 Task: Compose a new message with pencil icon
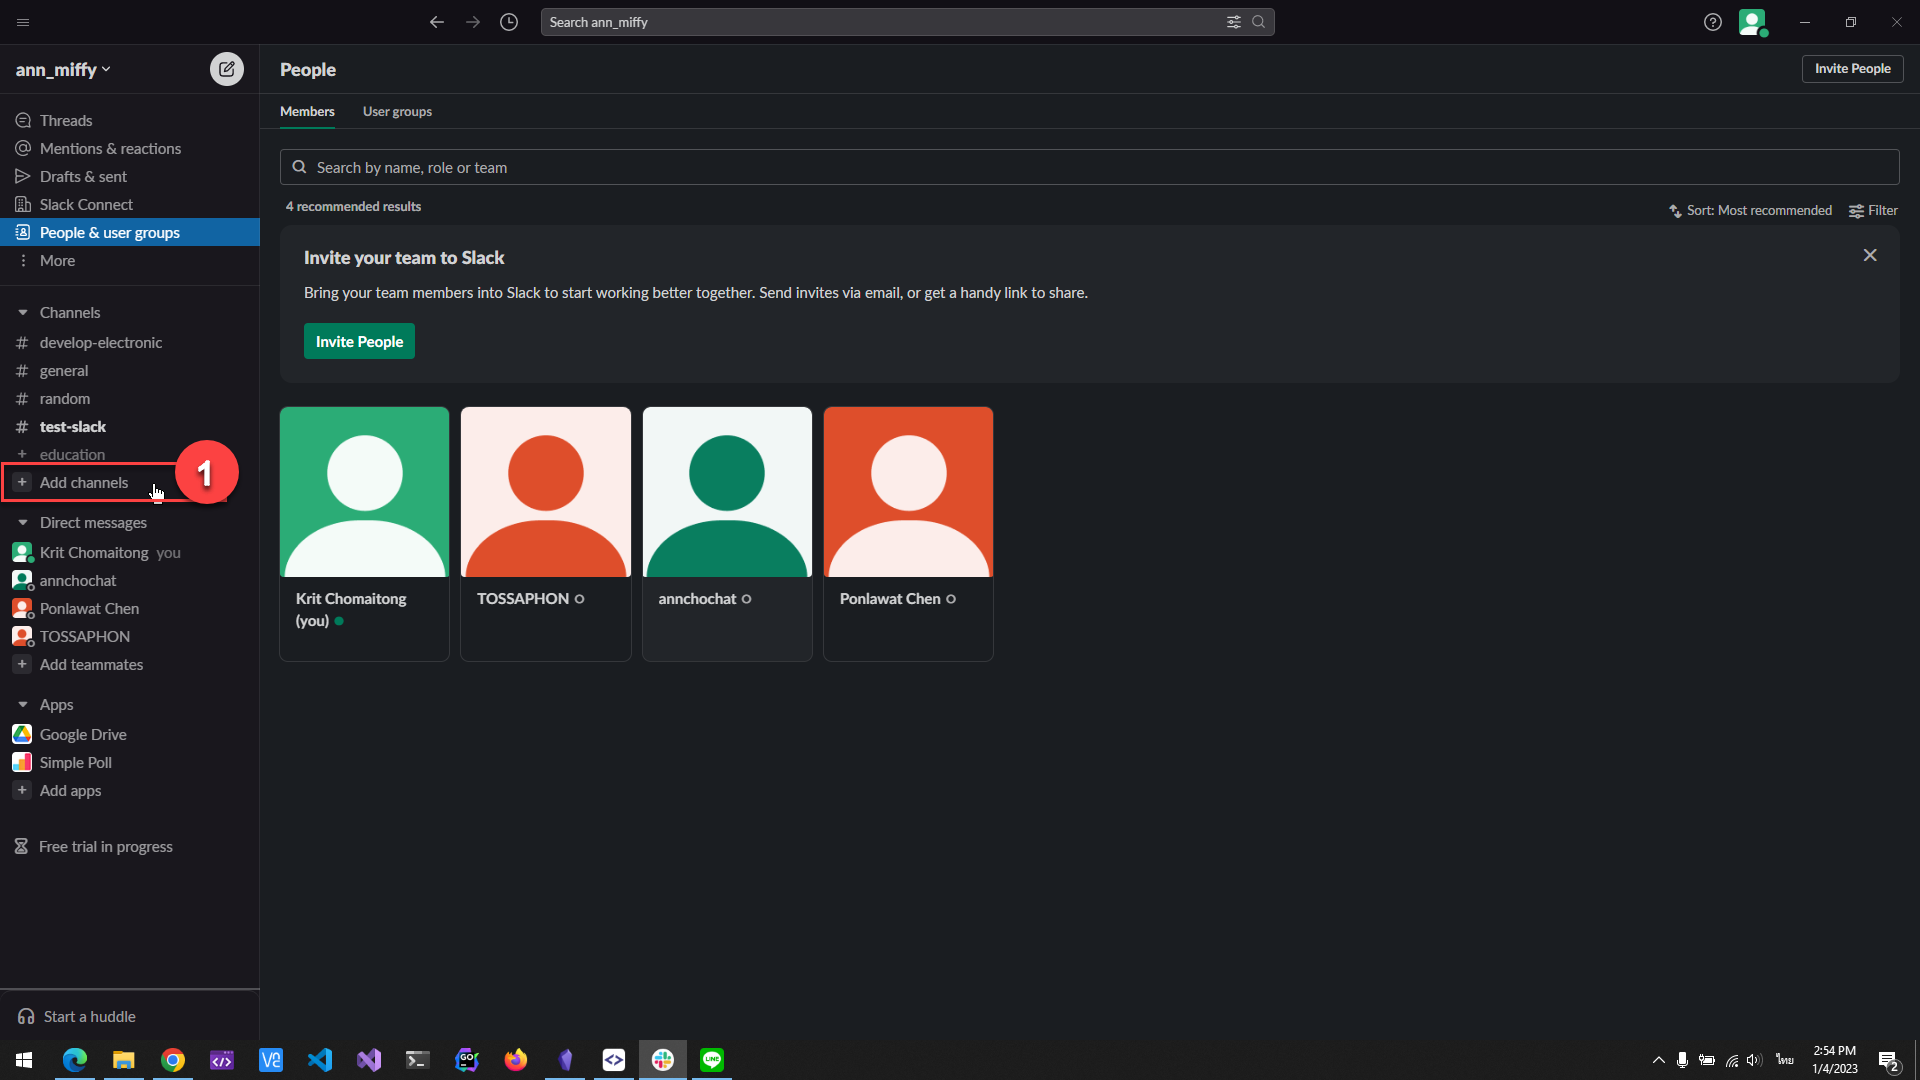pyautogui.click(x=227, y=69)
